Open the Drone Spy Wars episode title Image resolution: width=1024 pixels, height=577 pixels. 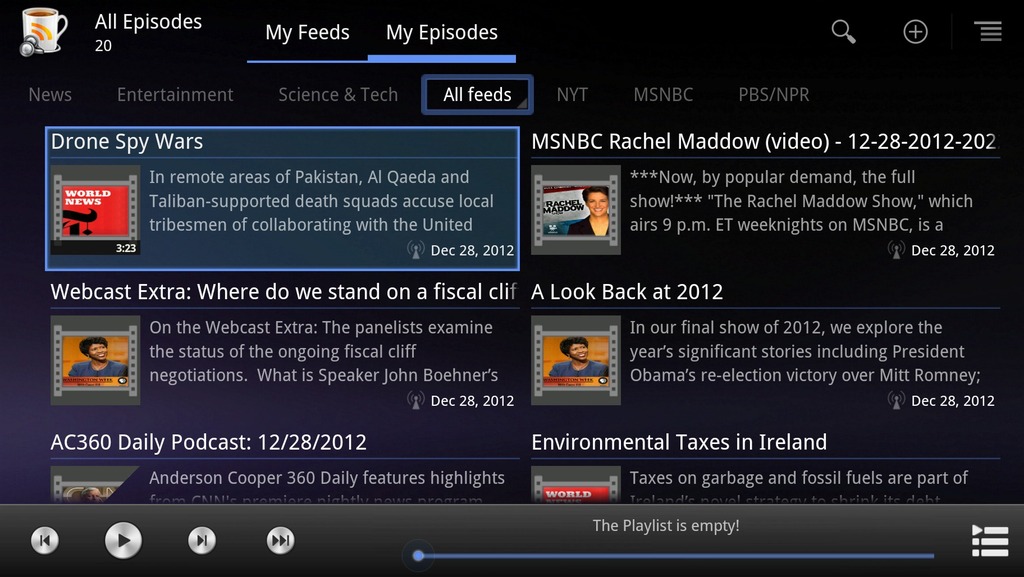(127, 142)
